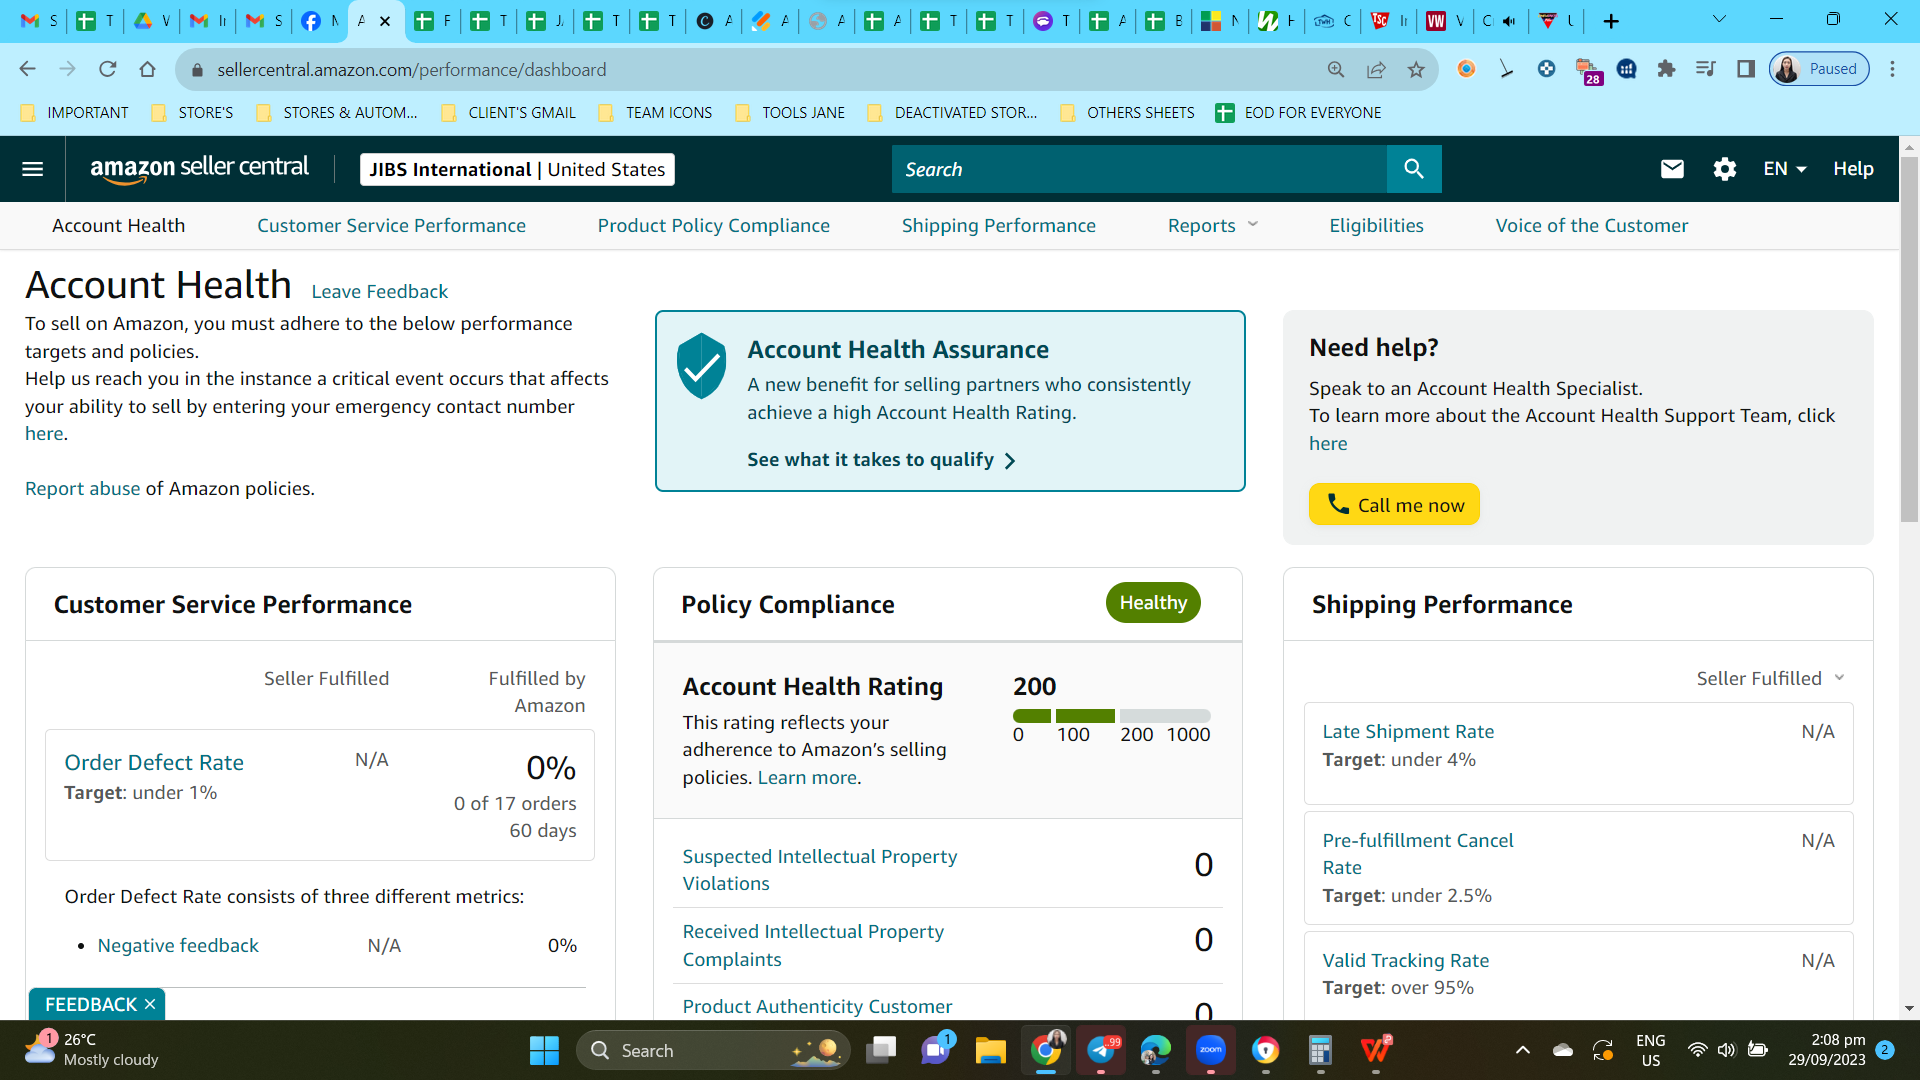Click the Call me now button
Image resolution: width=1920 pixels, height=1080 pixels.
pos(1394,505)
